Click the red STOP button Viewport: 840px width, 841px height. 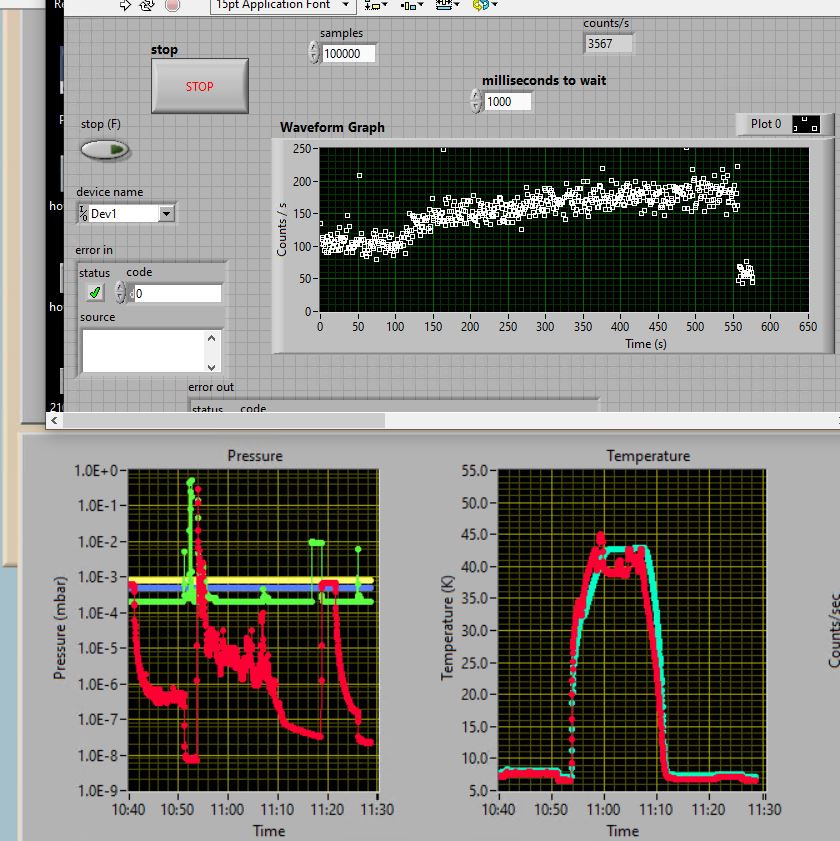(x=200, y=86)
